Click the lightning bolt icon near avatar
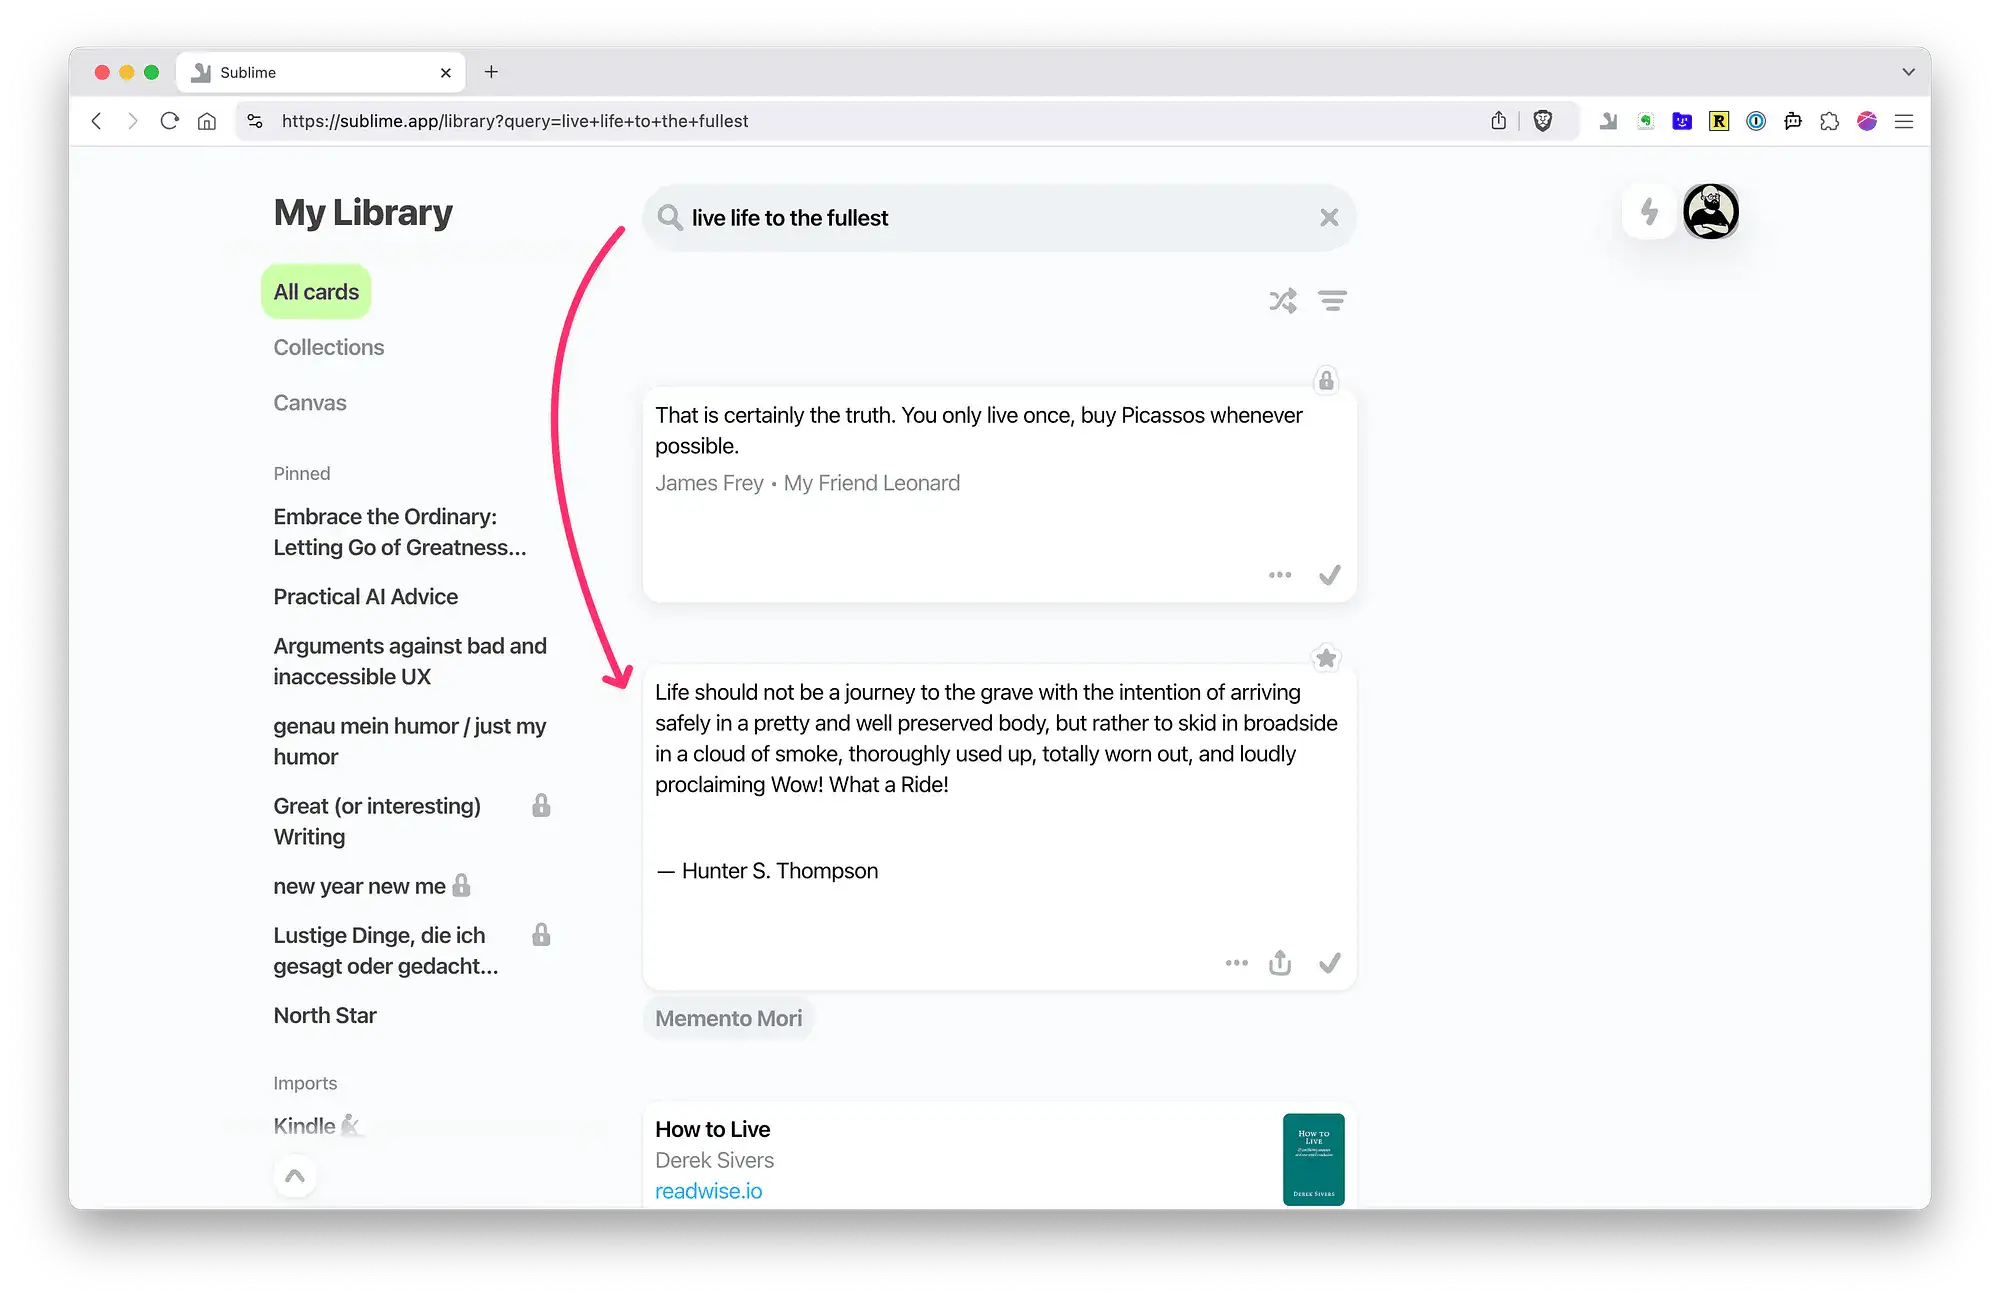Screen dimensions: 2000x1301 point(1649,212)
